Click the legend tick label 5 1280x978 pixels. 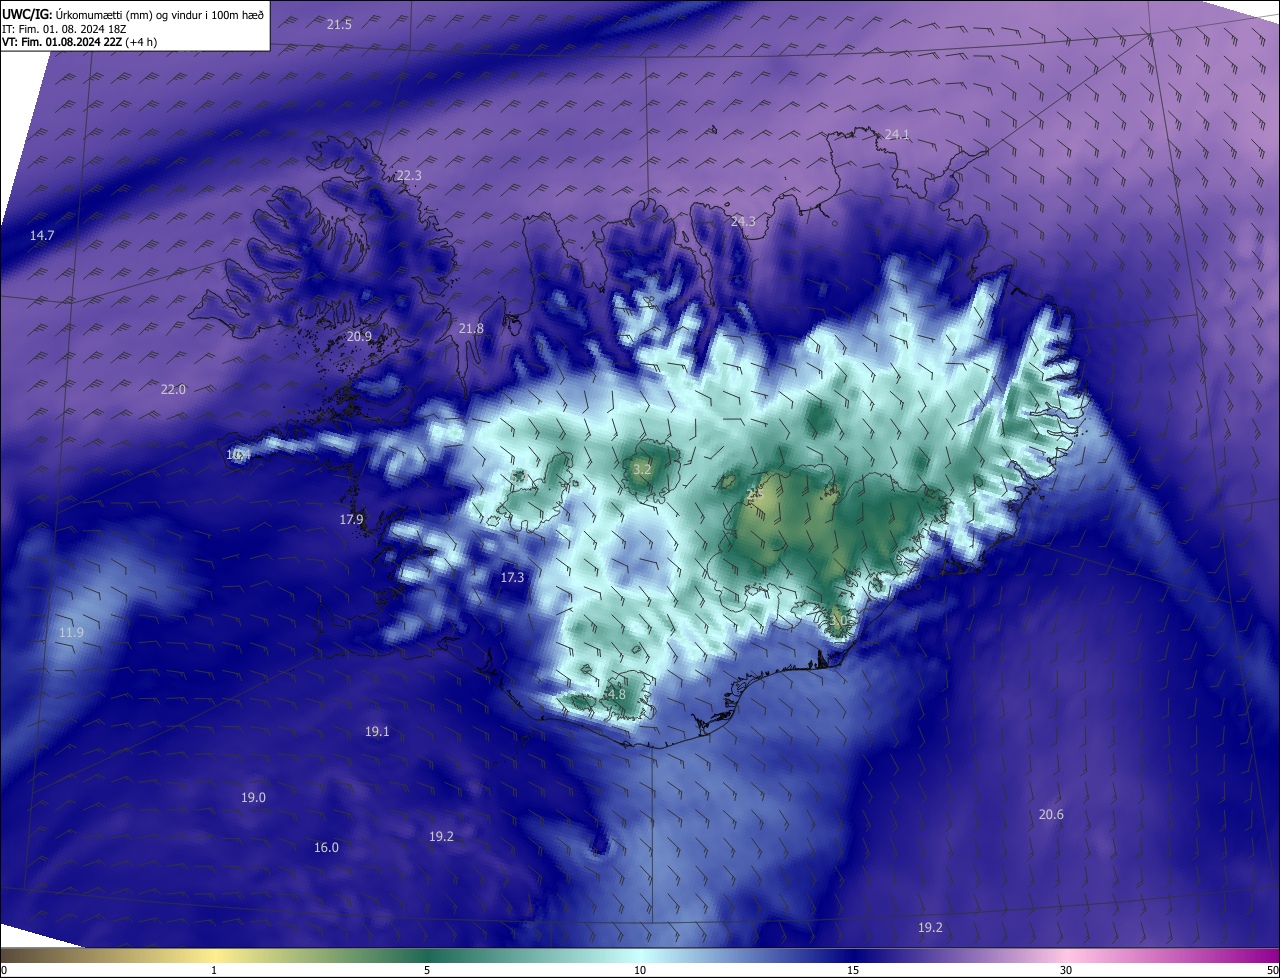click(427, 970)
